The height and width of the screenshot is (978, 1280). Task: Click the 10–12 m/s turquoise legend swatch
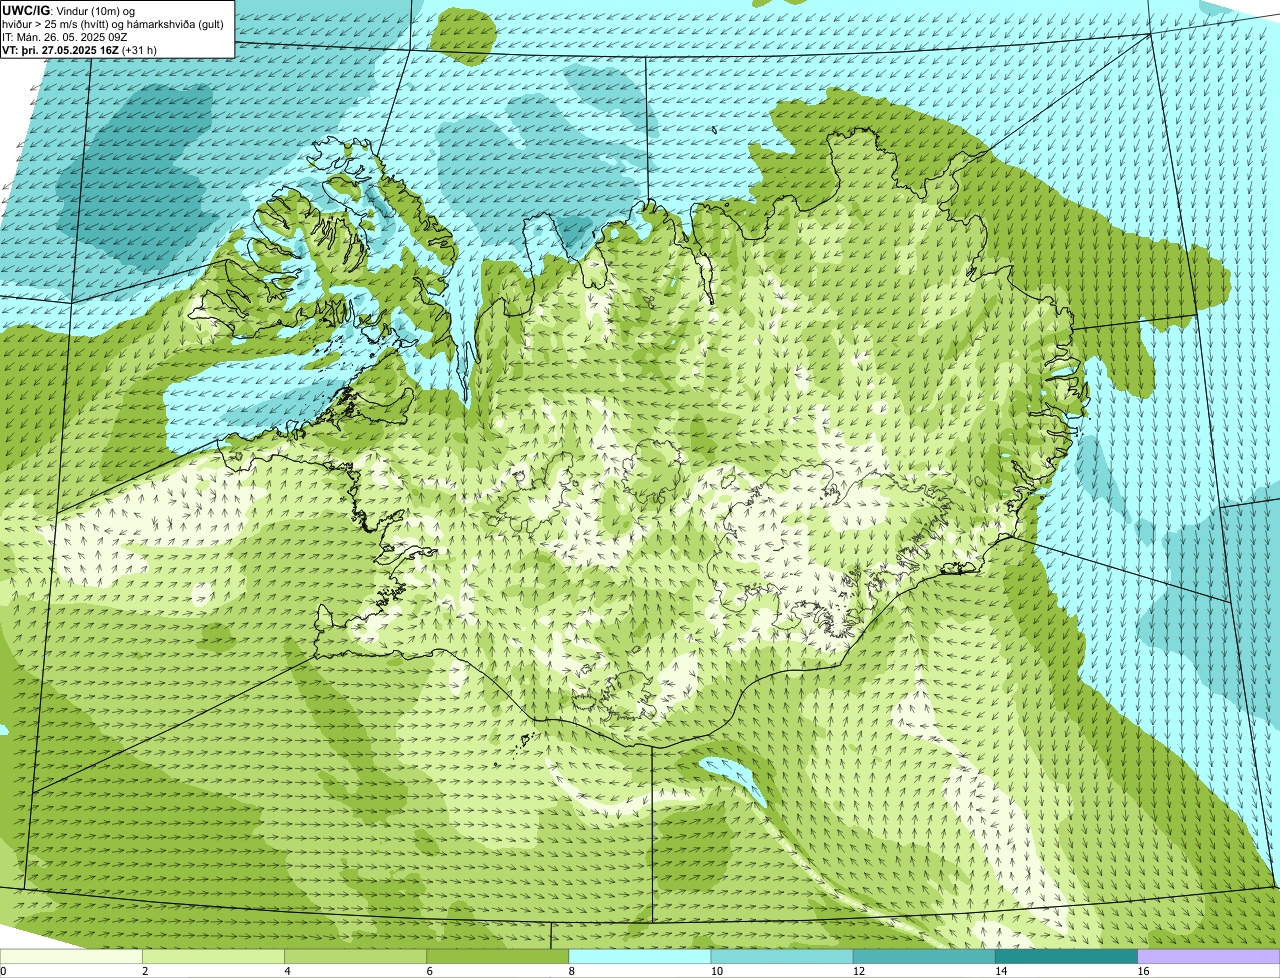point(782,956)
